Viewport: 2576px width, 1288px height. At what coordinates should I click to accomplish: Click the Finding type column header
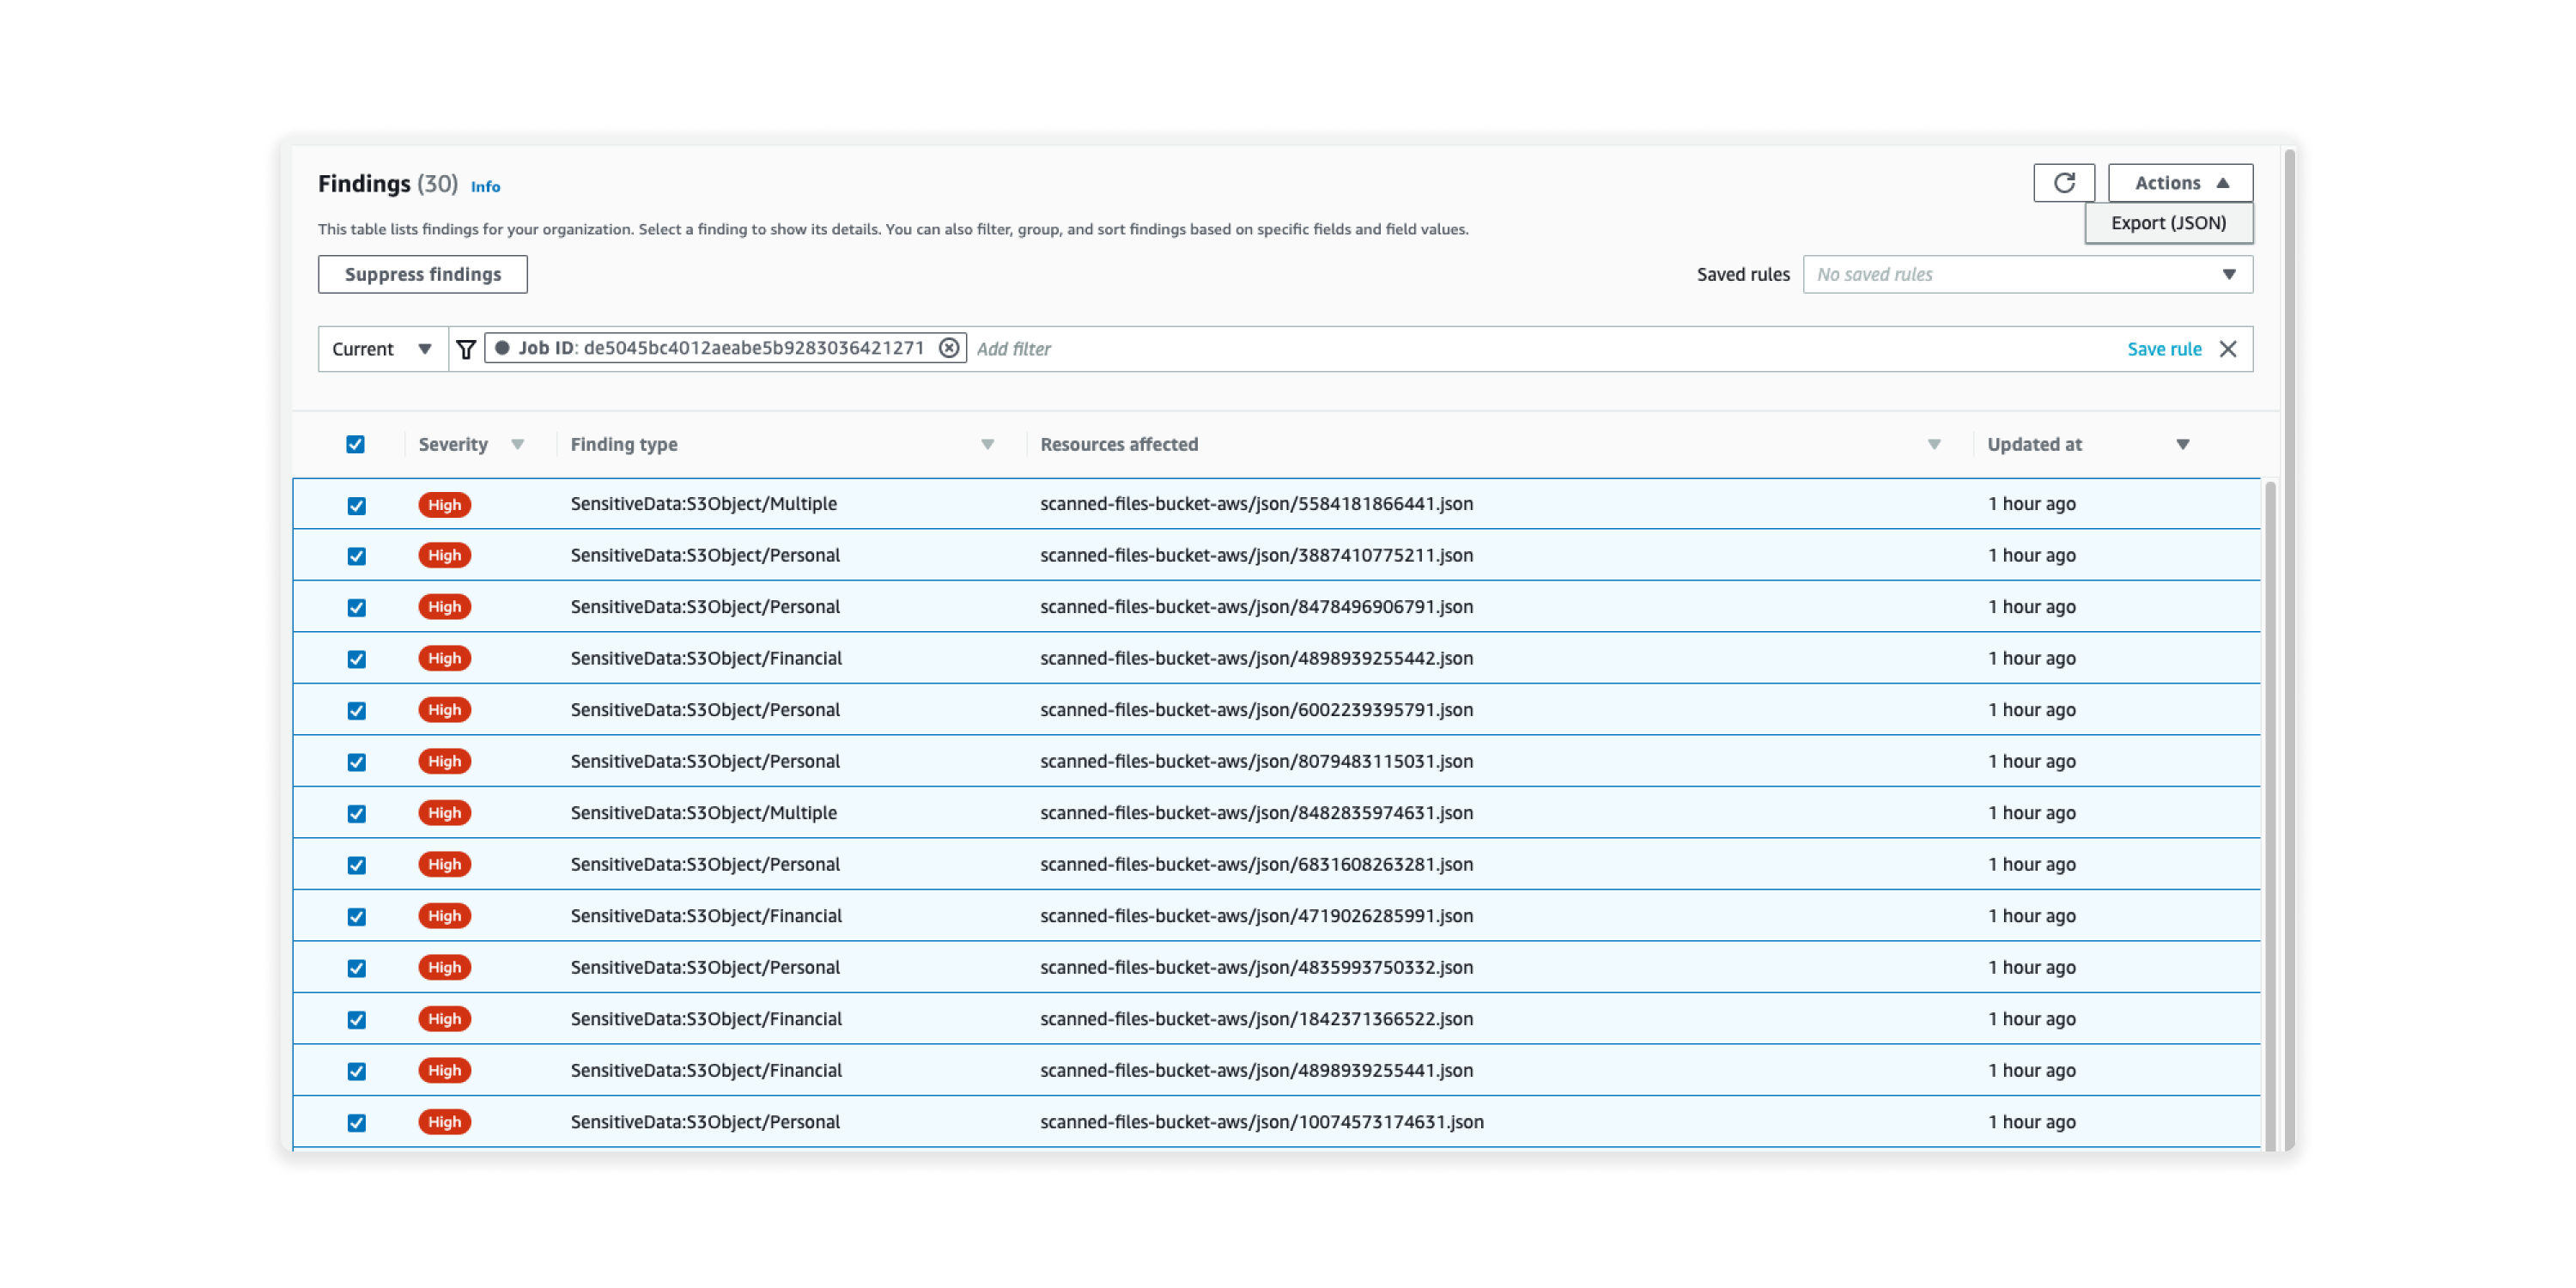pos(624,444)
